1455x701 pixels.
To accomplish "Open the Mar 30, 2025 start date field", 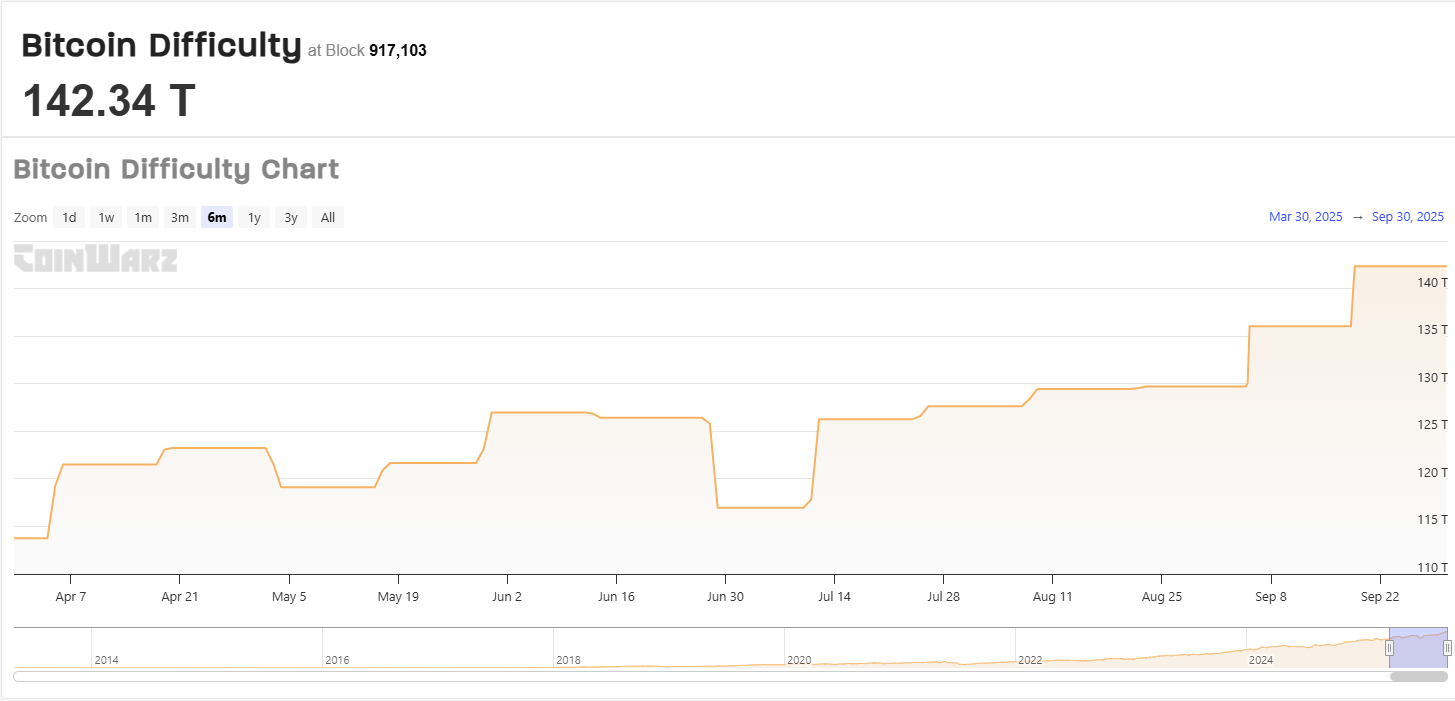I will [x=1305, y=216].
